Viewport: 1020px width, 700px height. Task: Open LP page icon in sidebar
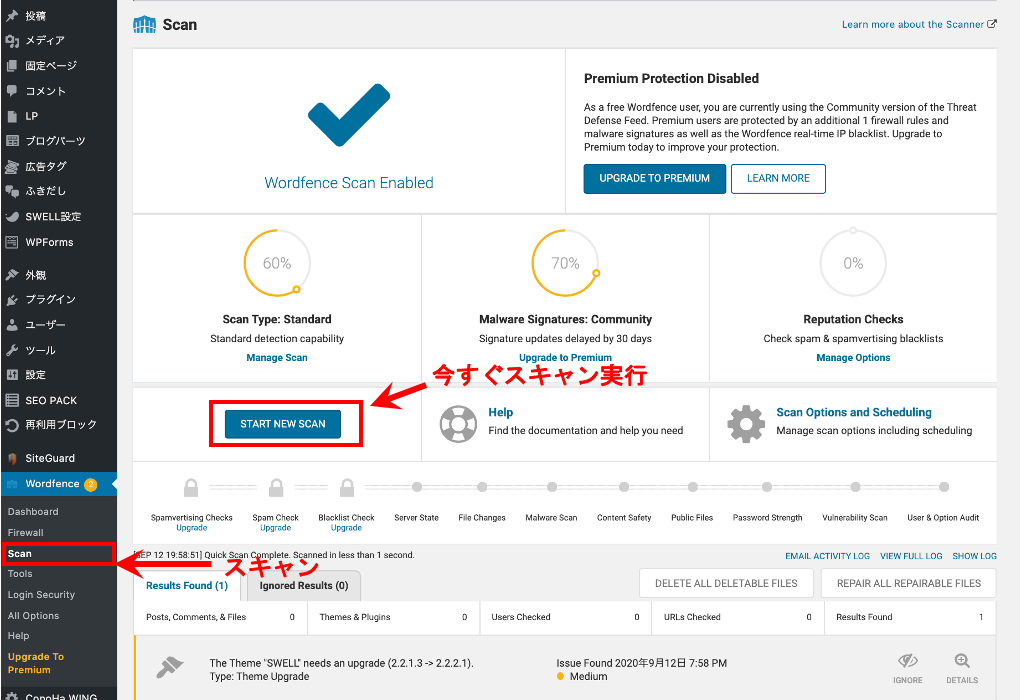(12, 116)
